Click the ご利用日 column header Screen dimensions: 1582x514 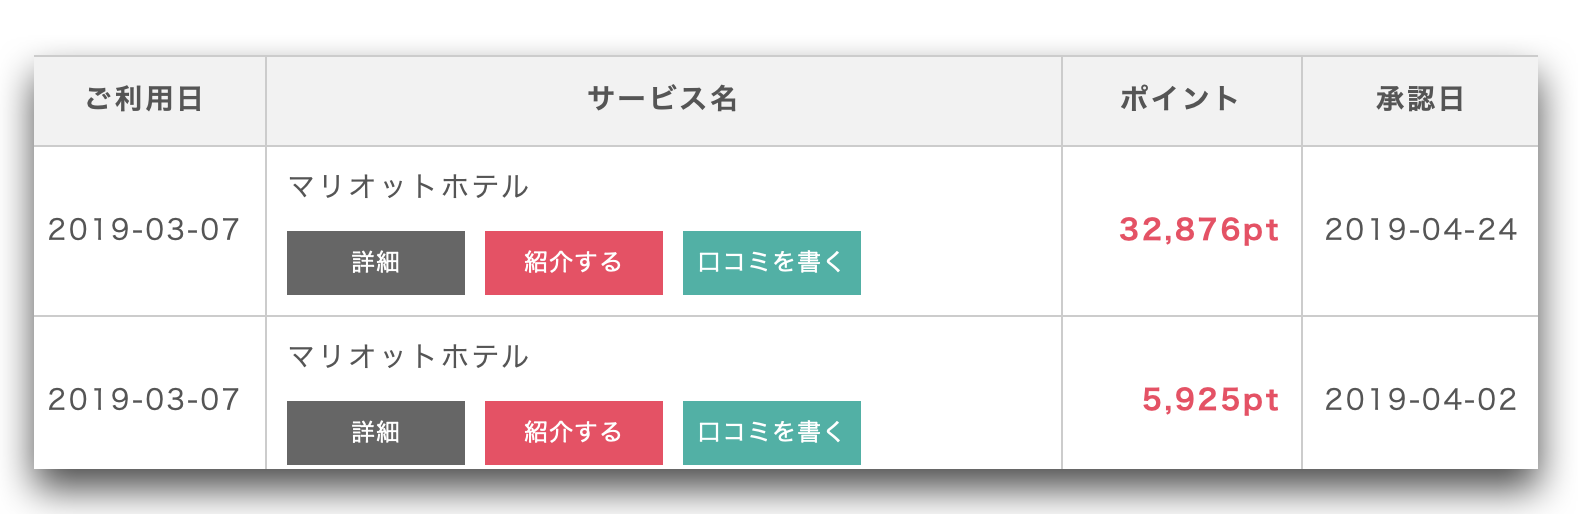click(145, 99)
